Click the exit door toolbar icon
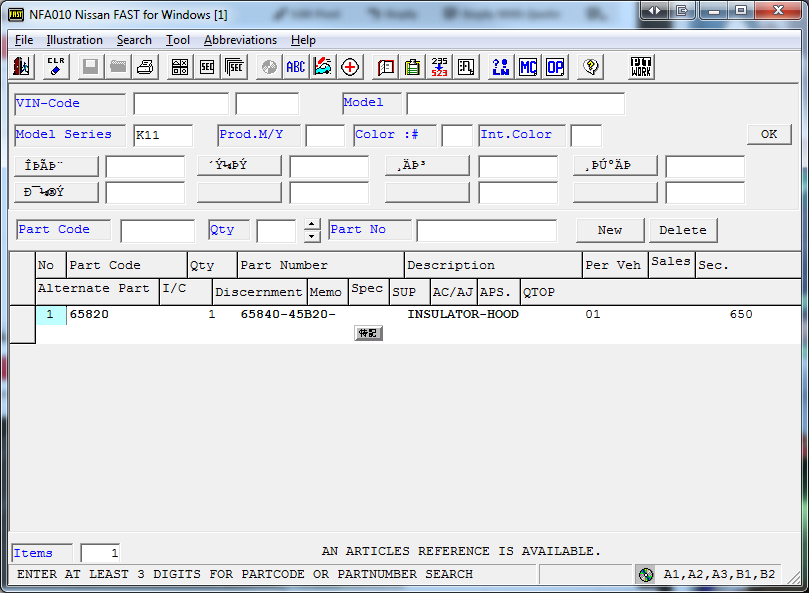Screen dimensions: 809x593 pos(22,67)
